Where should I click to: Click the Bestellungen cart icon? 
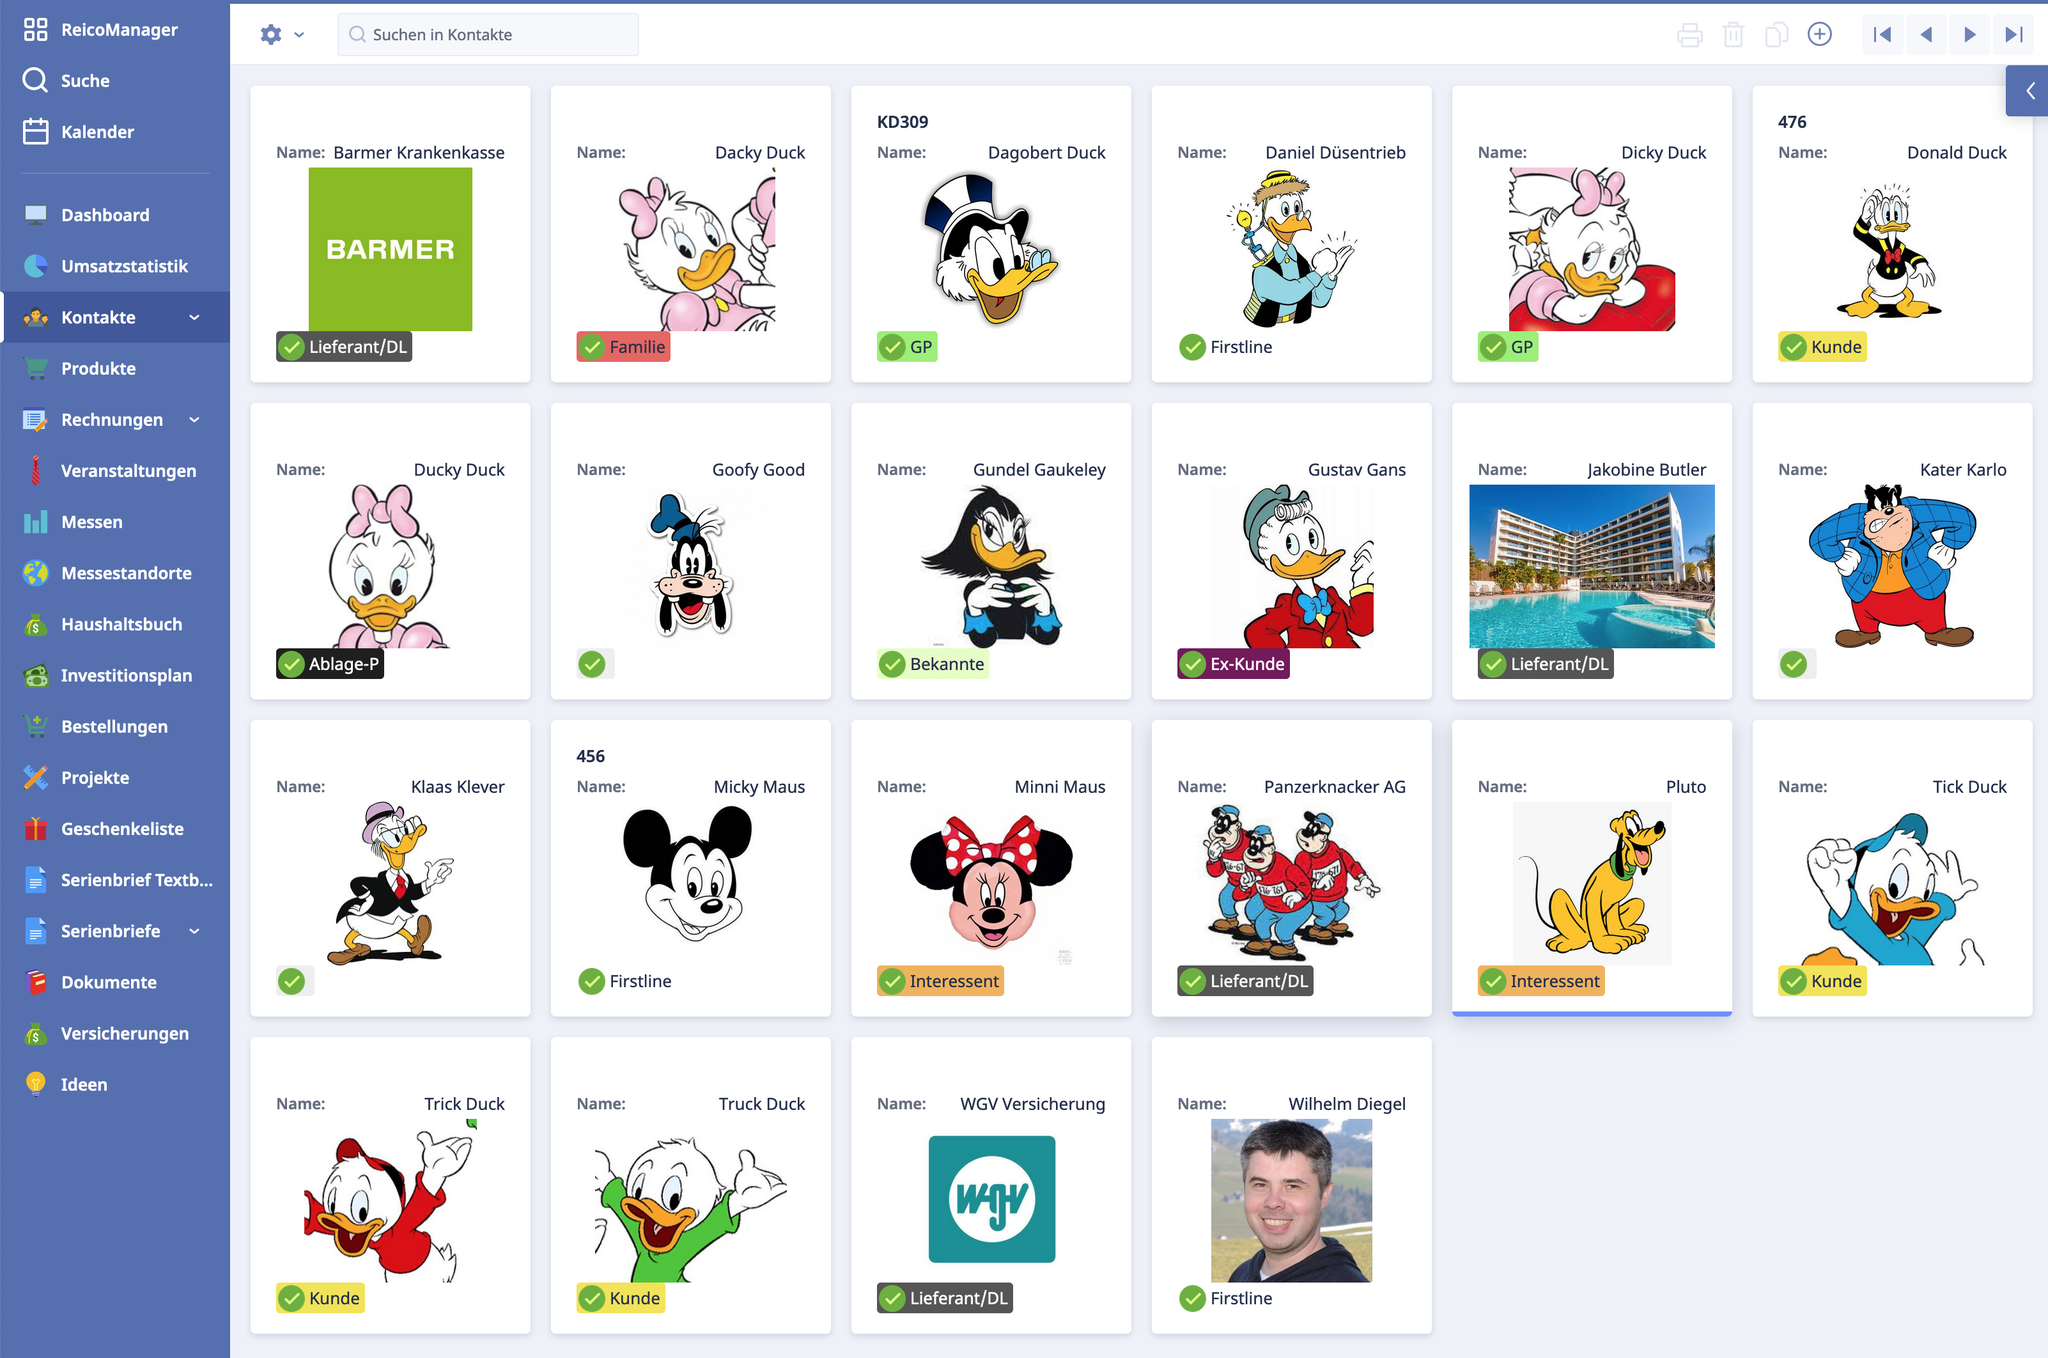36,726
